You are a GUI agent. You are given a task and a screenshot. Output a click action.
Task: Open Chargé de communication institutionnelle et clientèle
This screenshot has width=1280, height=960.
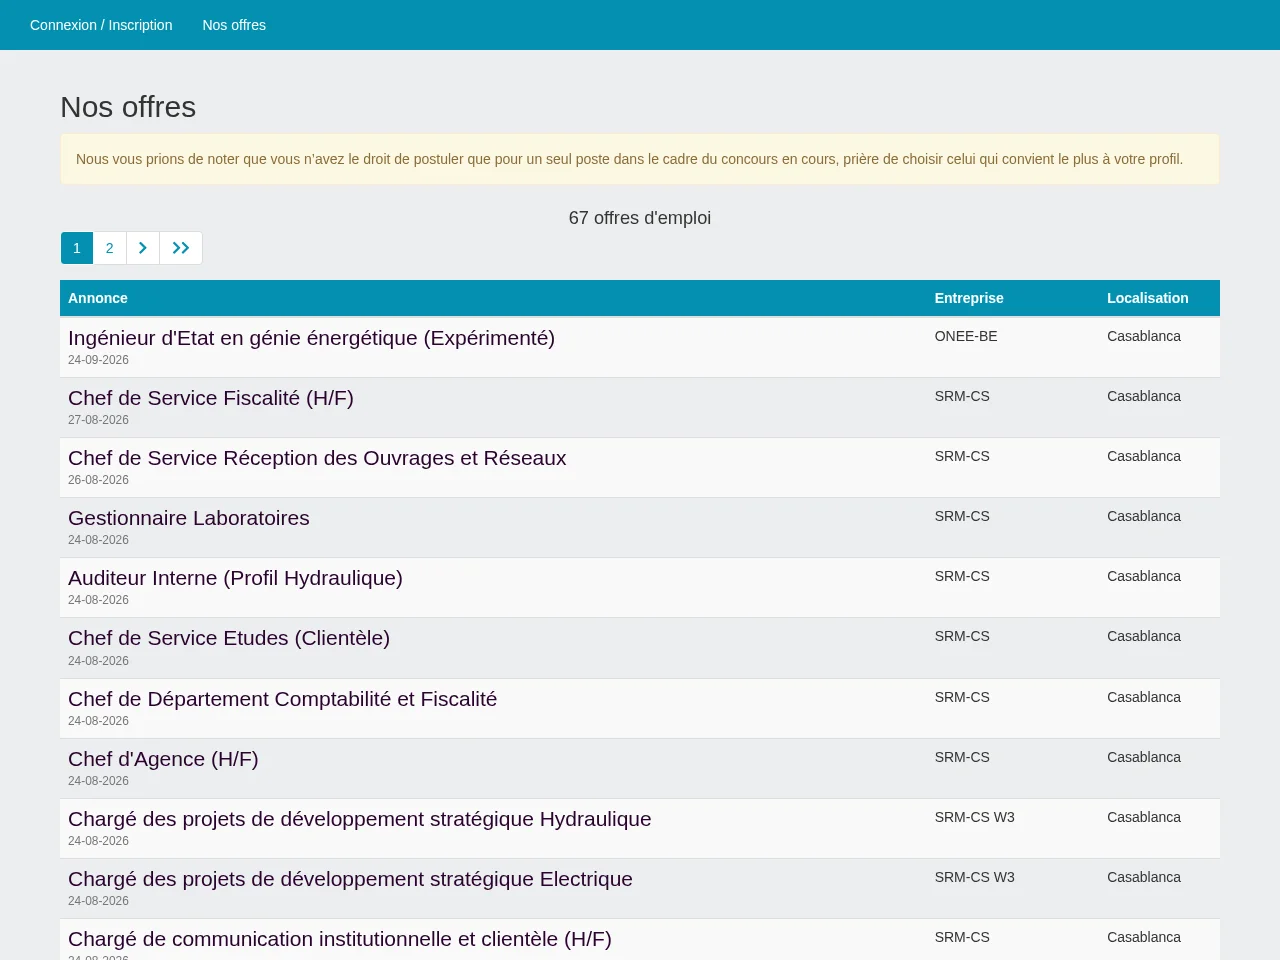tap(340, 939)
